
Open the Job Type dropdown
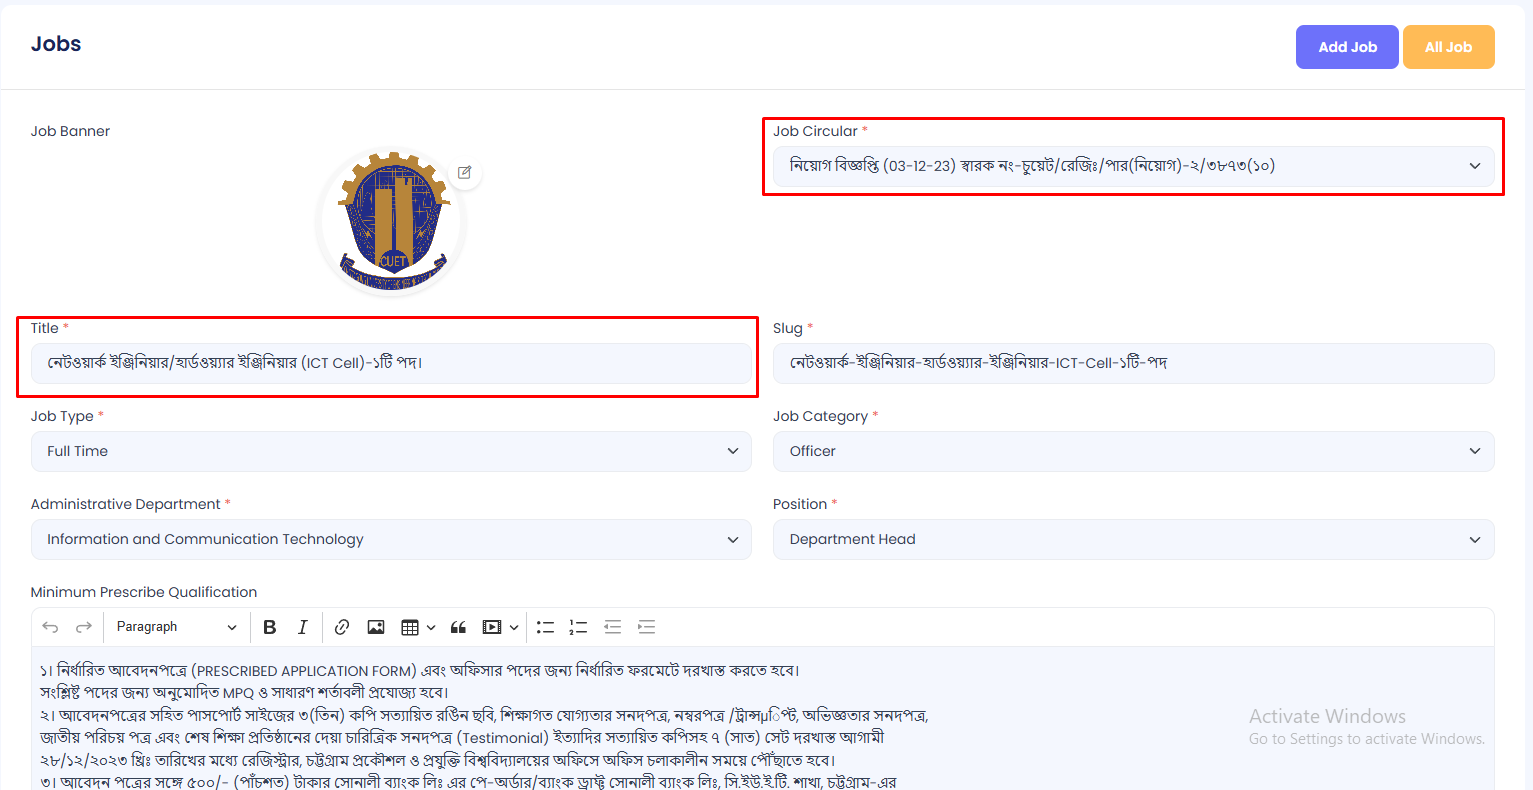coord(391,451)
